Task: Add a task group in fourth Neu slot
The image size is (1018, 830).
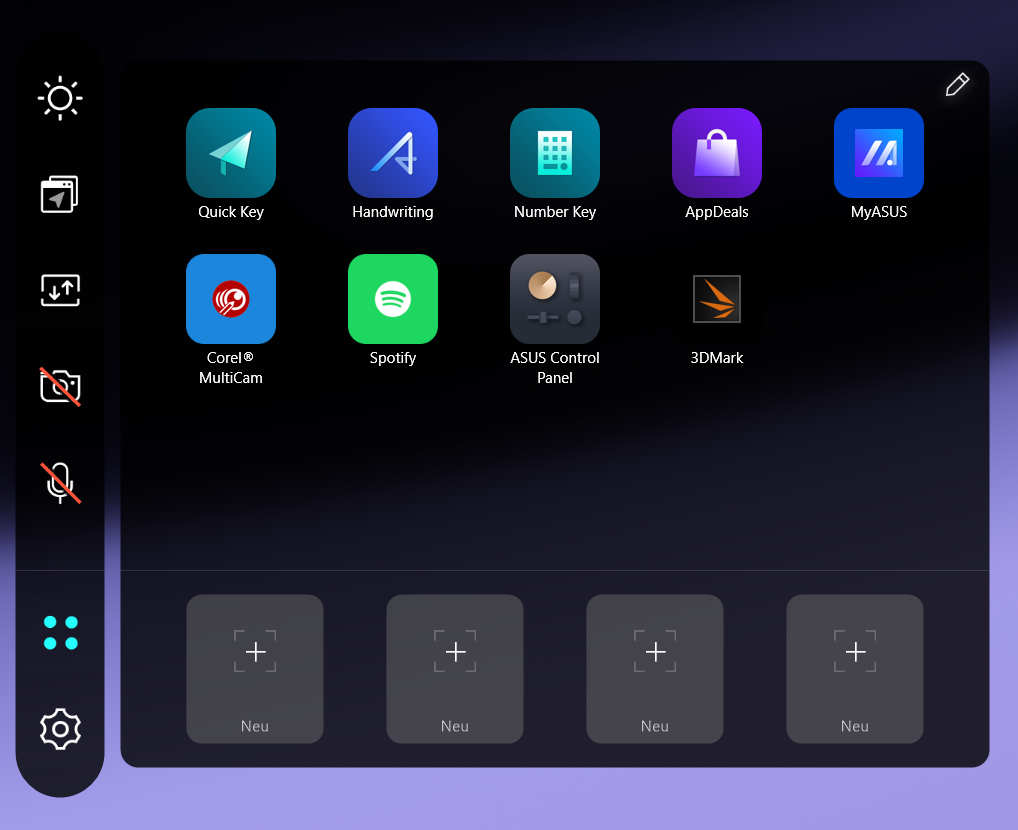Action: tap(854, 669)
